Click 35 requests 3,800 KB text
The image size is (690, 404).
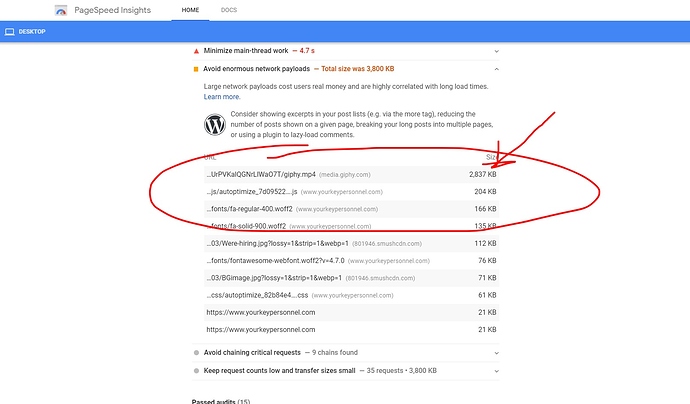[x=401, y=371]
